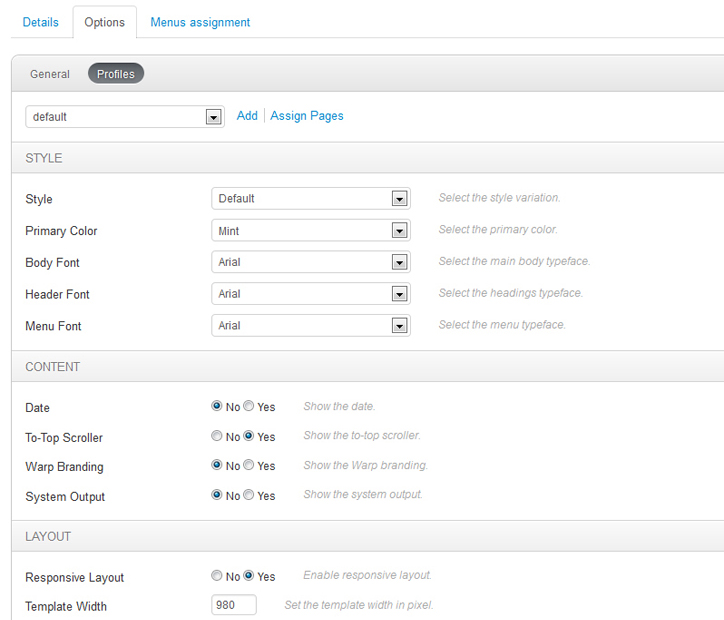The height and width of the screenshot is (620, 724).
Task: Select the Profiles sub-tab
Action: (116, 74)
